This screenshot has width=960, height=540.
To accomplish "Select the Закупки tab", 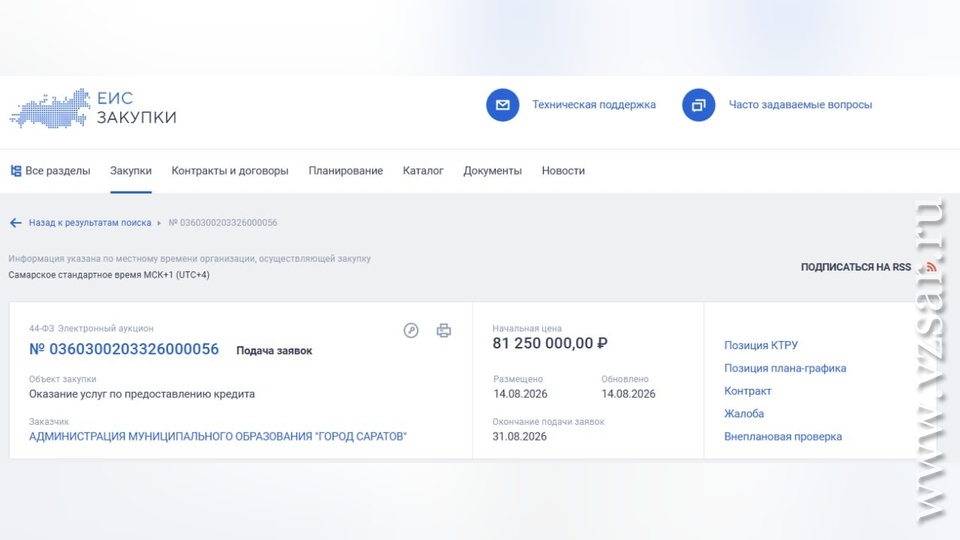I will tap(130, 171).
